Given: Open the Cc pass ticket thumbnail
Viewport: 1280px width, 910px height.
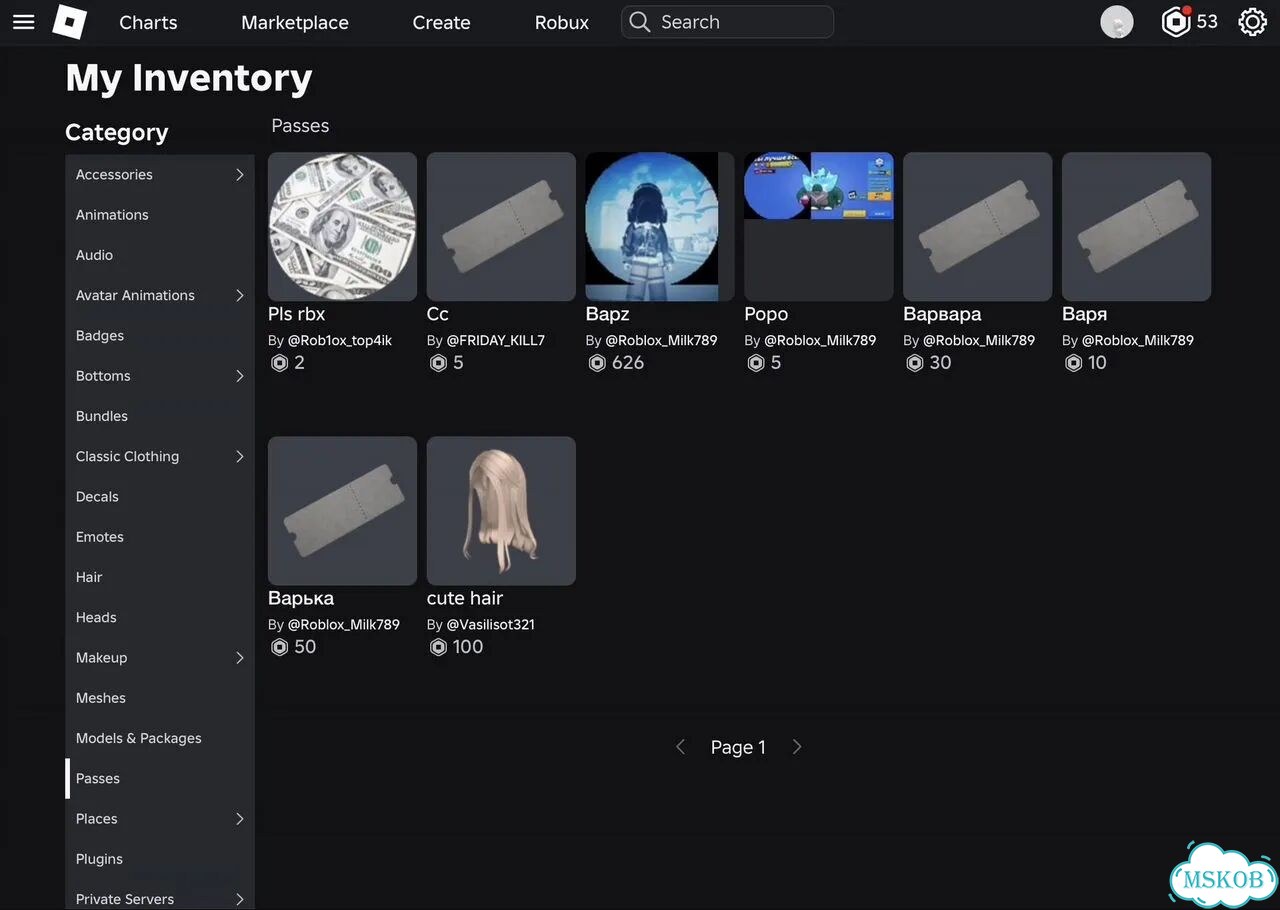Looking at the screenshot, I should 501,227.
